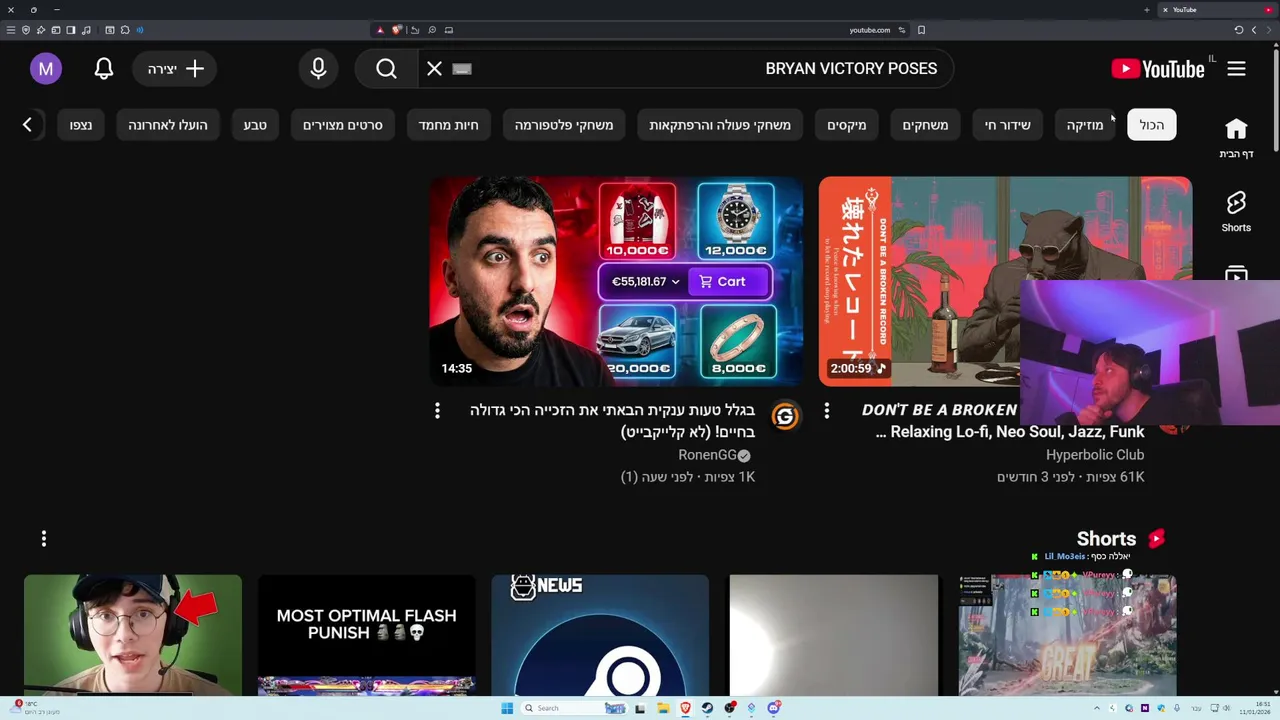Select the סרטים מצוירים chip
The height and width of the screenshot is (720, 1280).
click(343, 125)
